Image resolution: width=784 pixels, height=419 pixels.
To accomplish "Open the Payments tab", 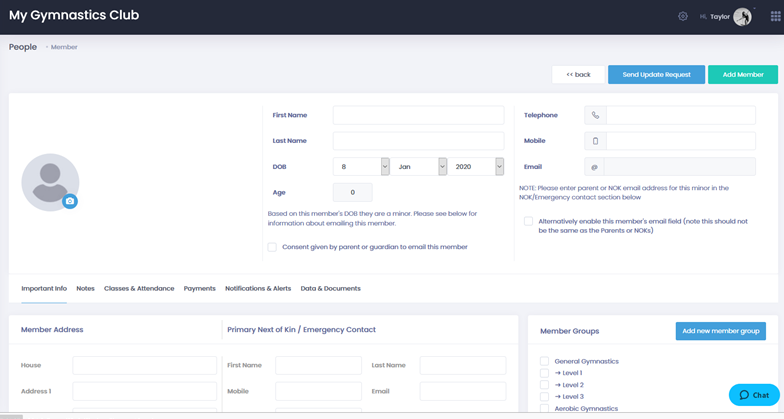I will coord(199,289).
